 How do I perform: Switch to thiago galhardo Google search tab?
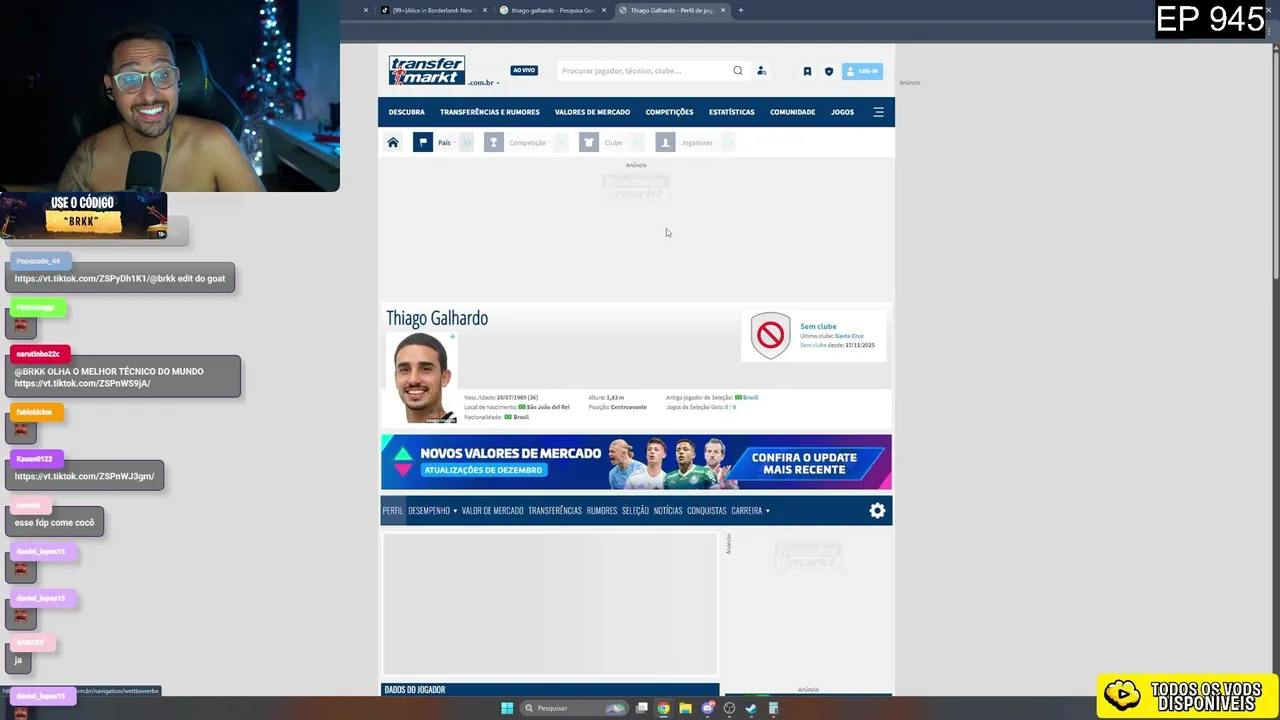(x=552, y=10)
